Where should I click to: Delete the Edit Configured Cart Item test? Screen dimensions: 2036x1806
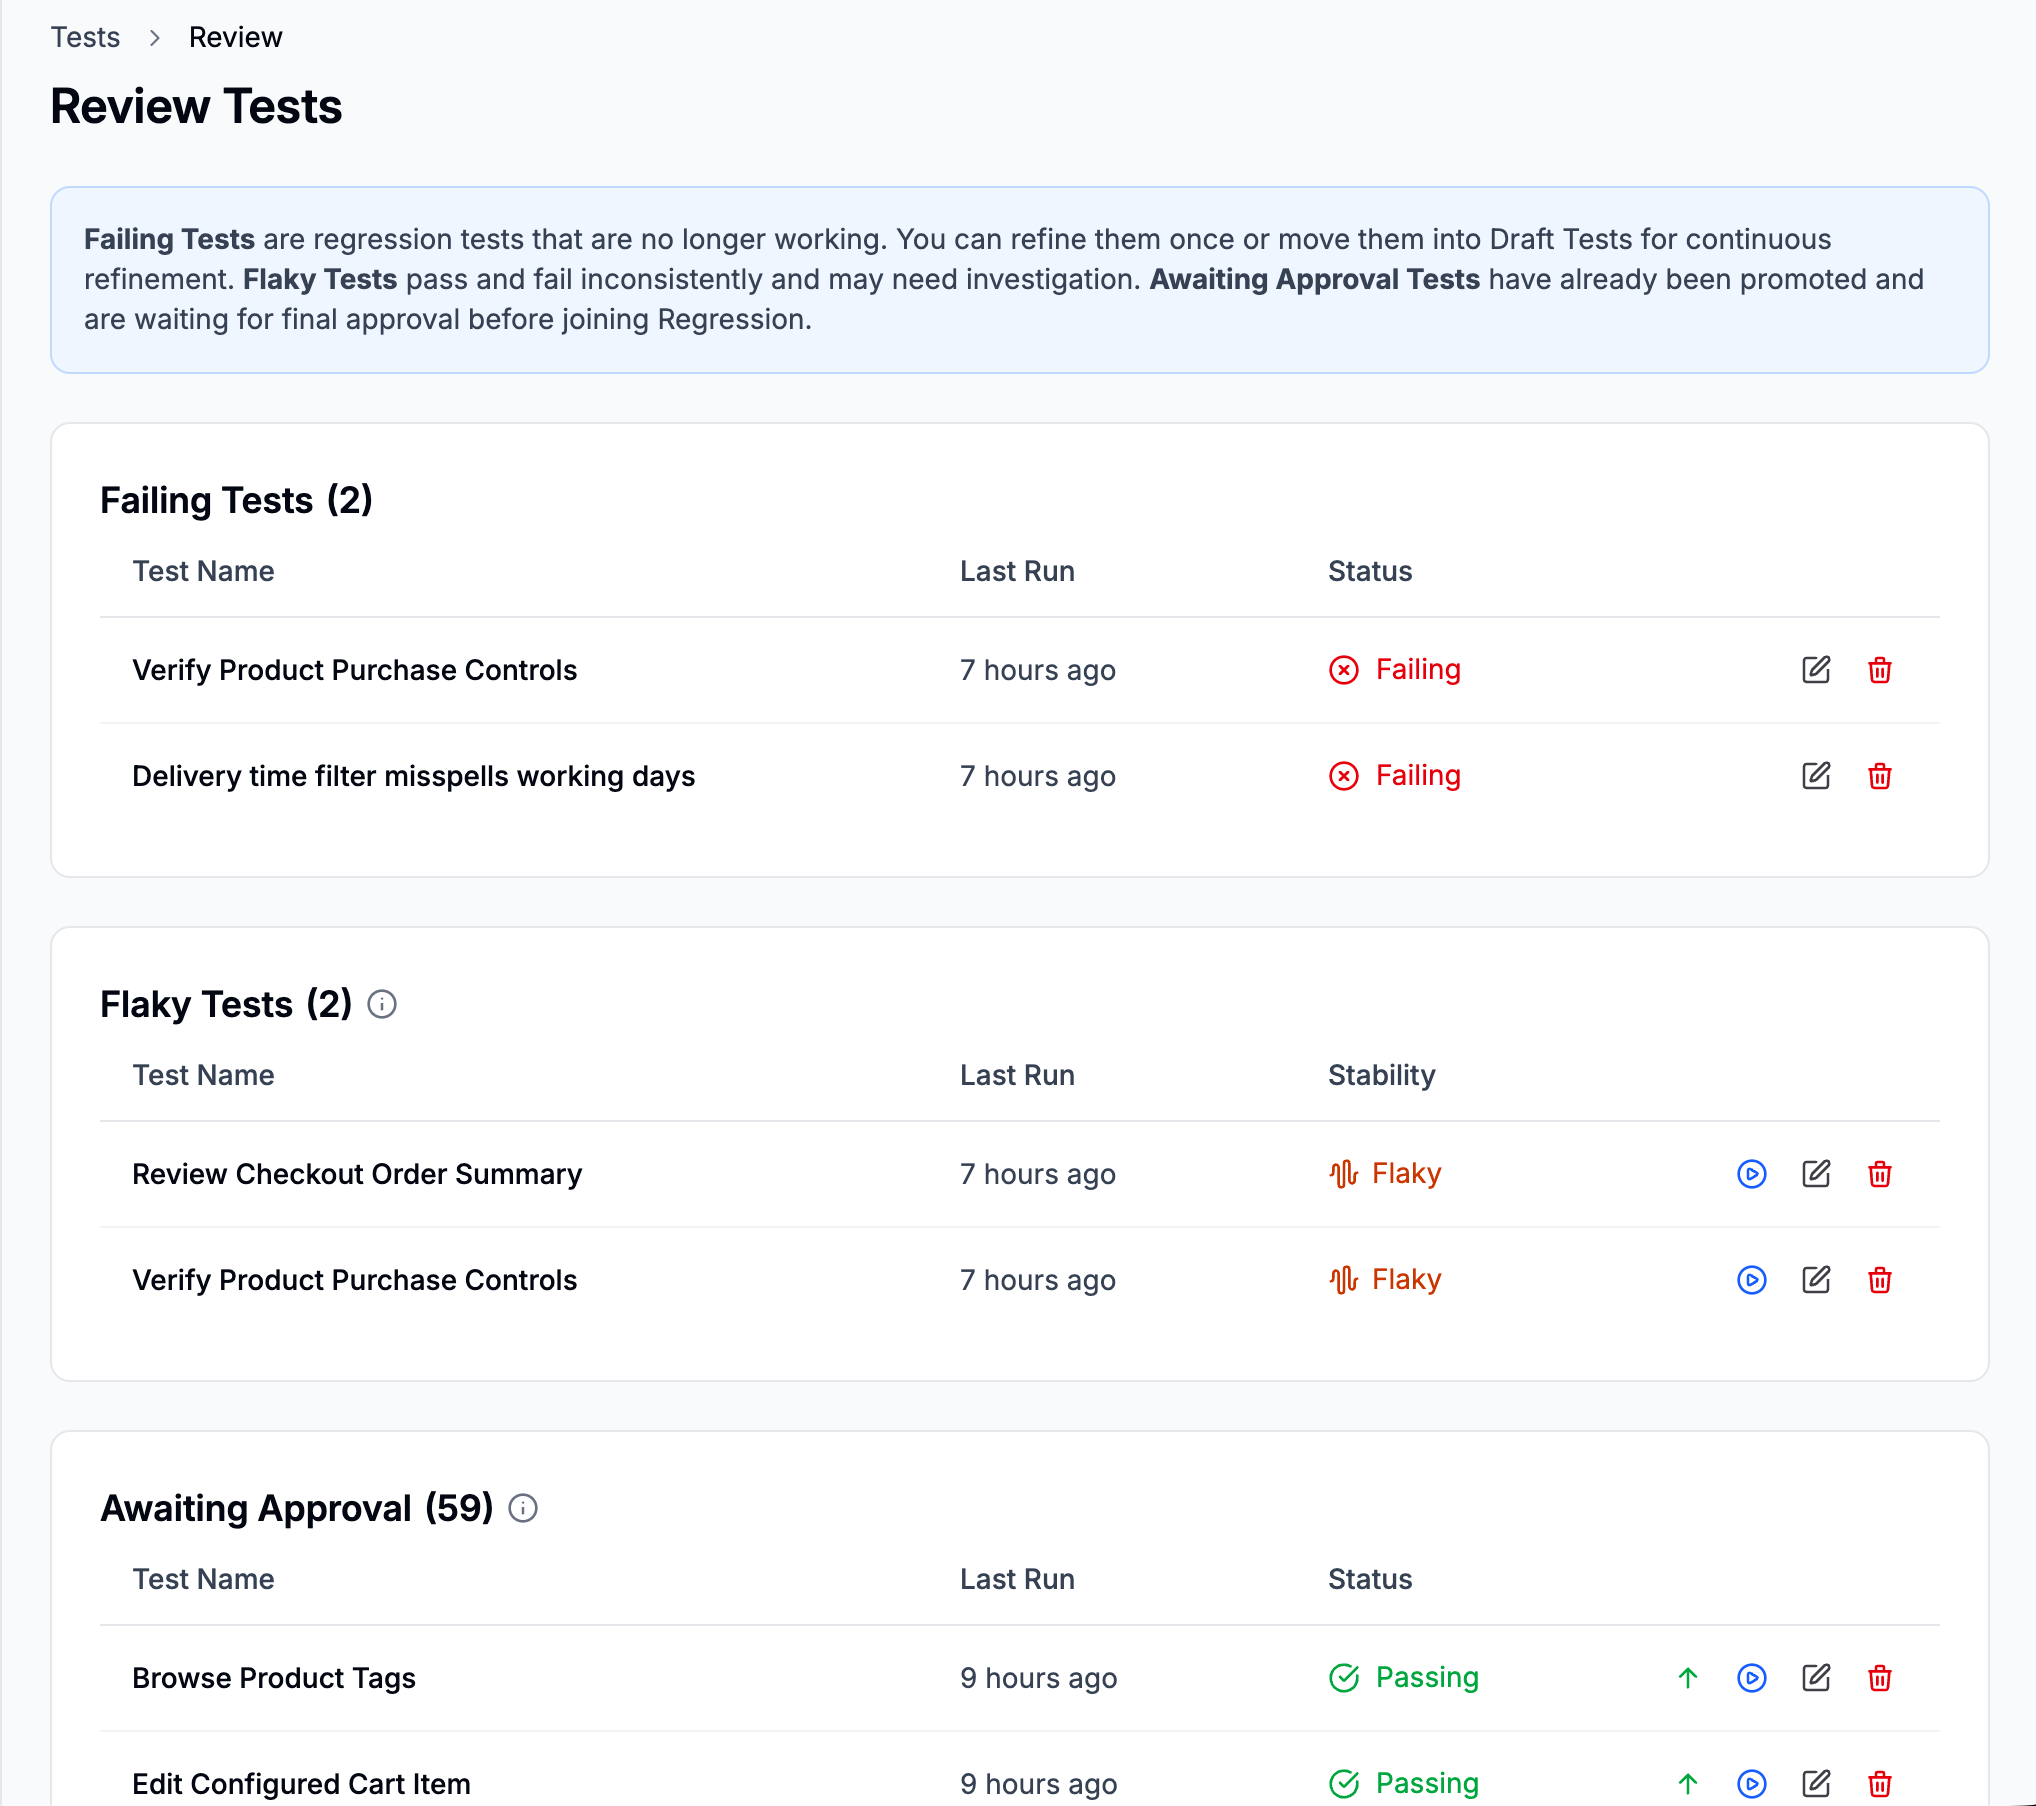1880,1784
